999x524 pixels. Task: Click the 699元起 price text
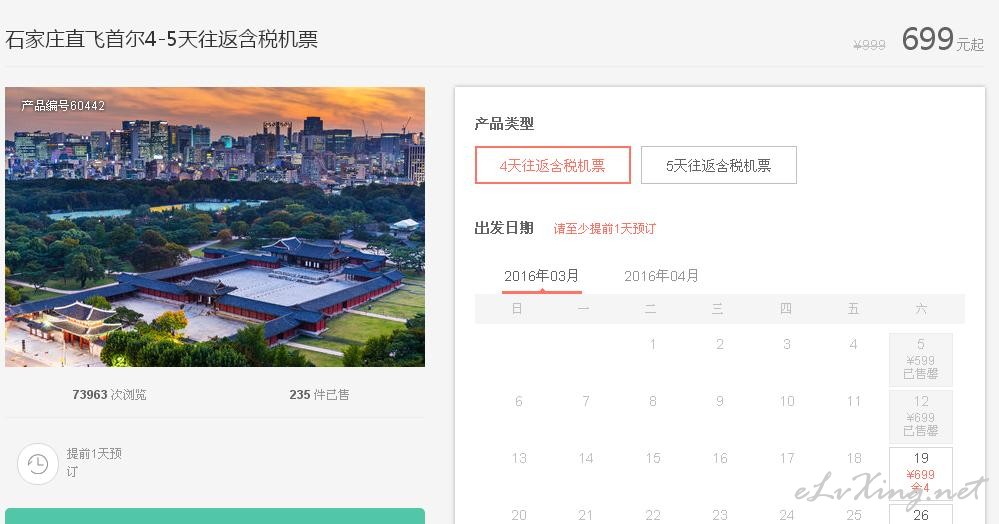click(x=943, y=40)
